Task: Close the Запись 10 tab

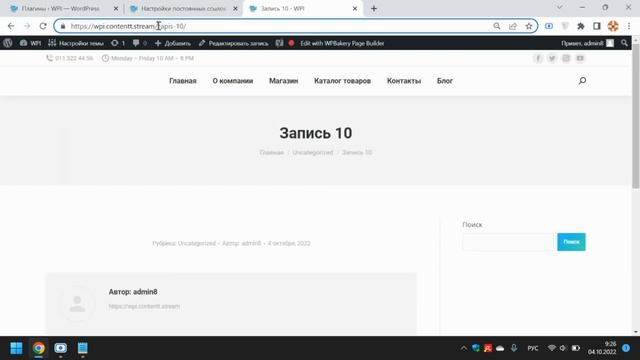Action: tap(355, 9)
